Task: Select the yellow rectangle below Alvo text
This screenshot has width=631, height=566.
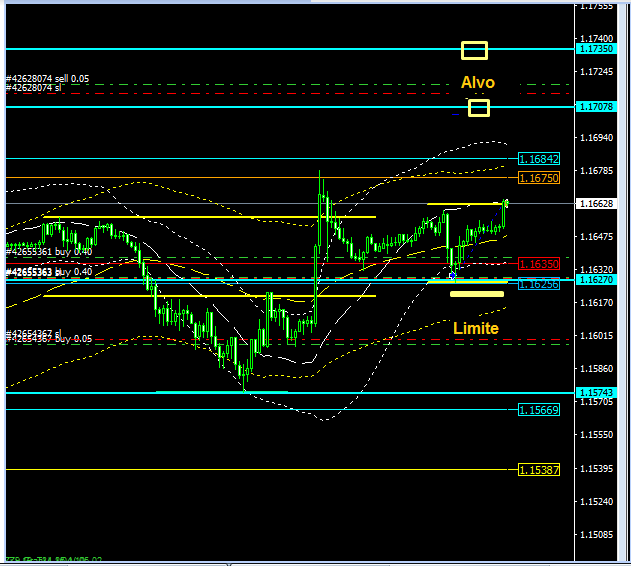Action: [479, 108]
